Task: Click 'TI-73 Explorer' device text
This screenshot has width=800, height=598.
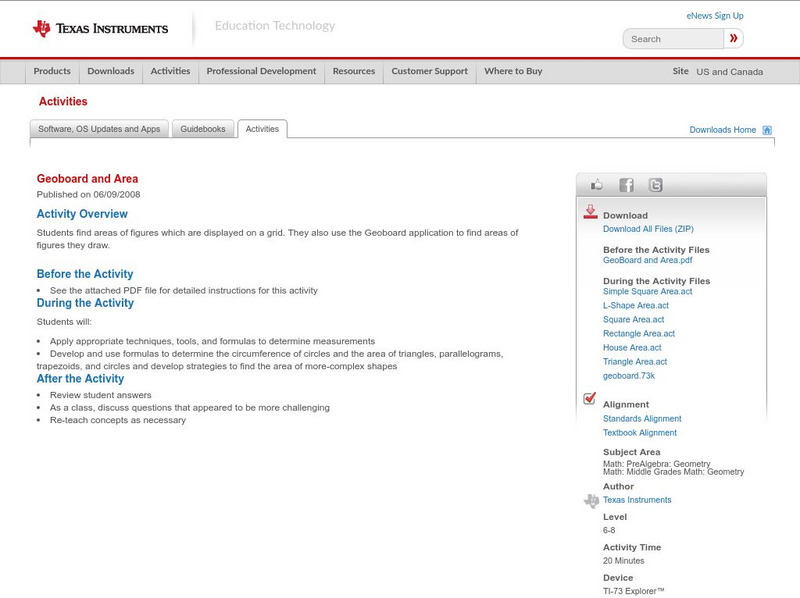Action: point(634,591)
